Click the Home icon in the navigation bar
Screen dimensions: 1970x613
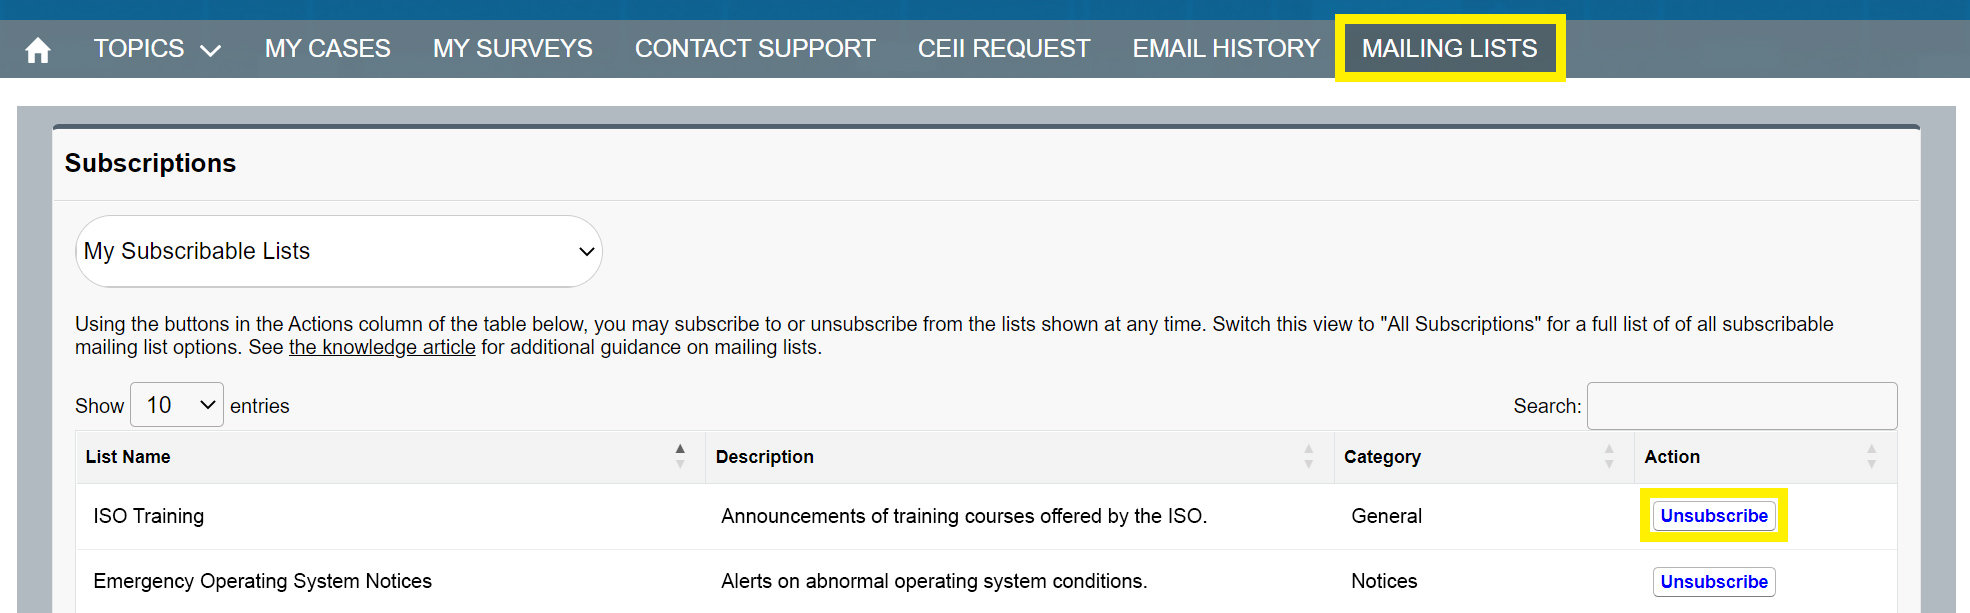(37, 47)
